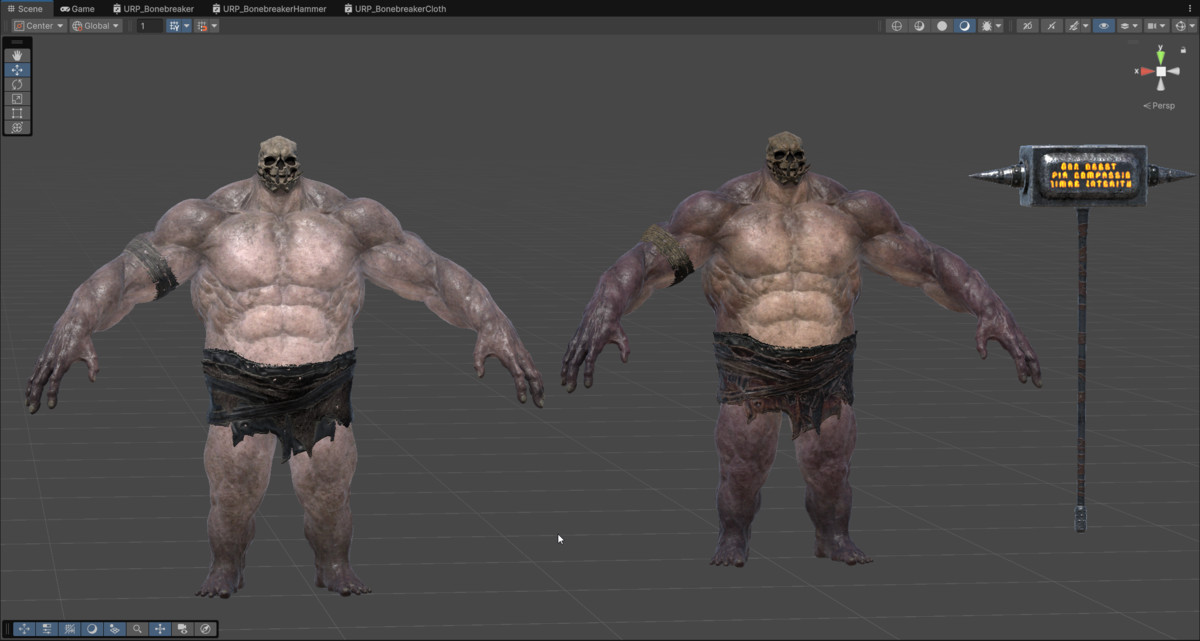Image resolution: width=1200 pixels, height=641 pixels.
Task: Toggle scene audio
Action: 1052,26
